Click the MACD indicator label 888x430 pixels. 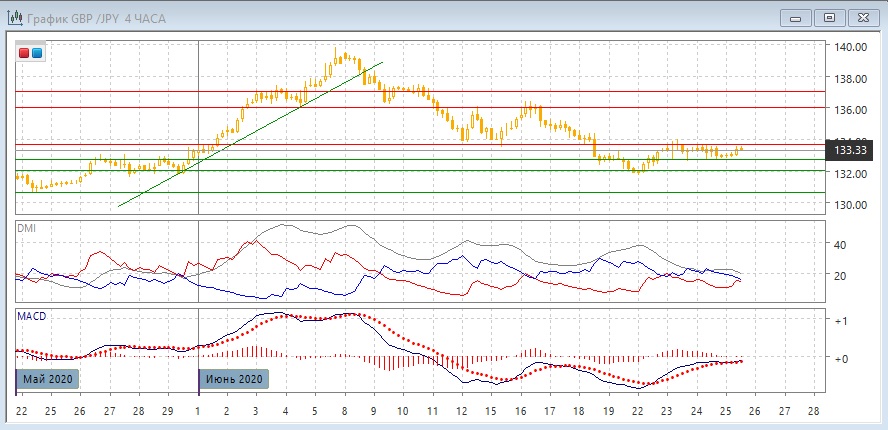(x=32, y=316)
